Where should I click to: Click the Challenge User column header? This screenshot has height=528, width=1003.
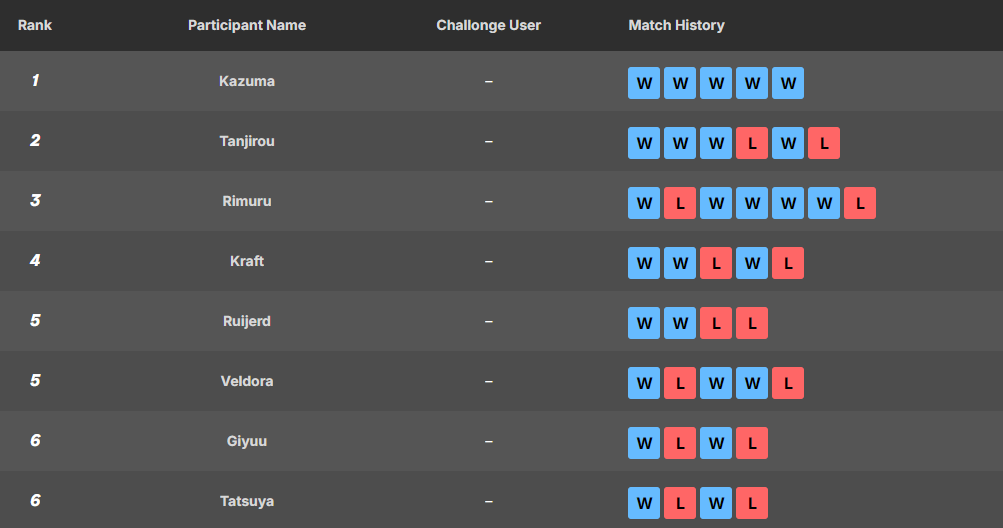point(488,25)
